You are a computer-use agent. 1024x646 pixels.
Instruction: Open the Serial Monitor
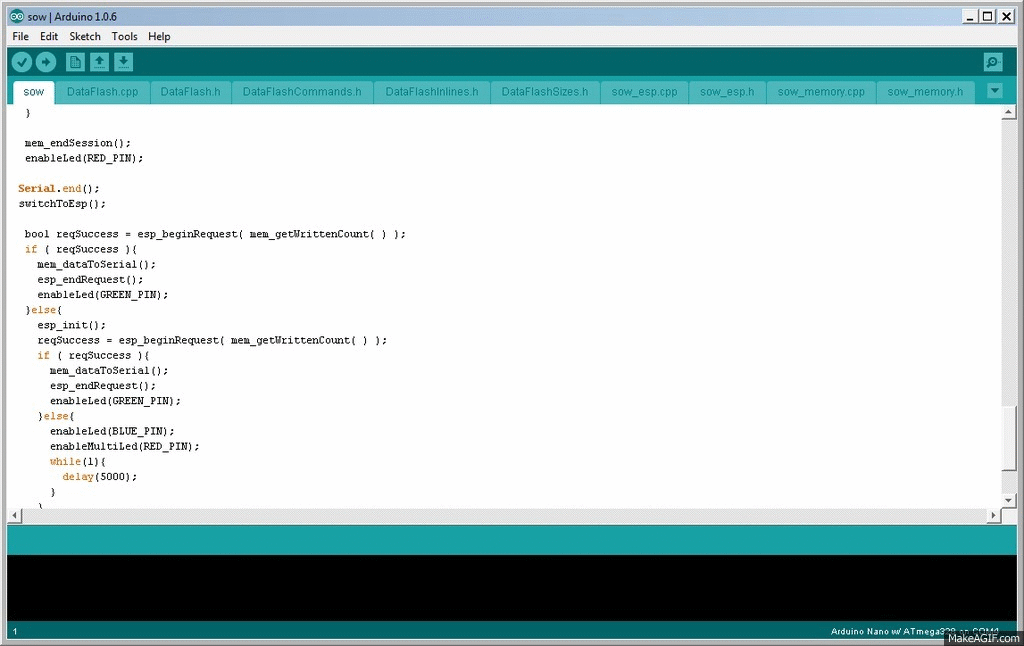click(x=992, y=62)
